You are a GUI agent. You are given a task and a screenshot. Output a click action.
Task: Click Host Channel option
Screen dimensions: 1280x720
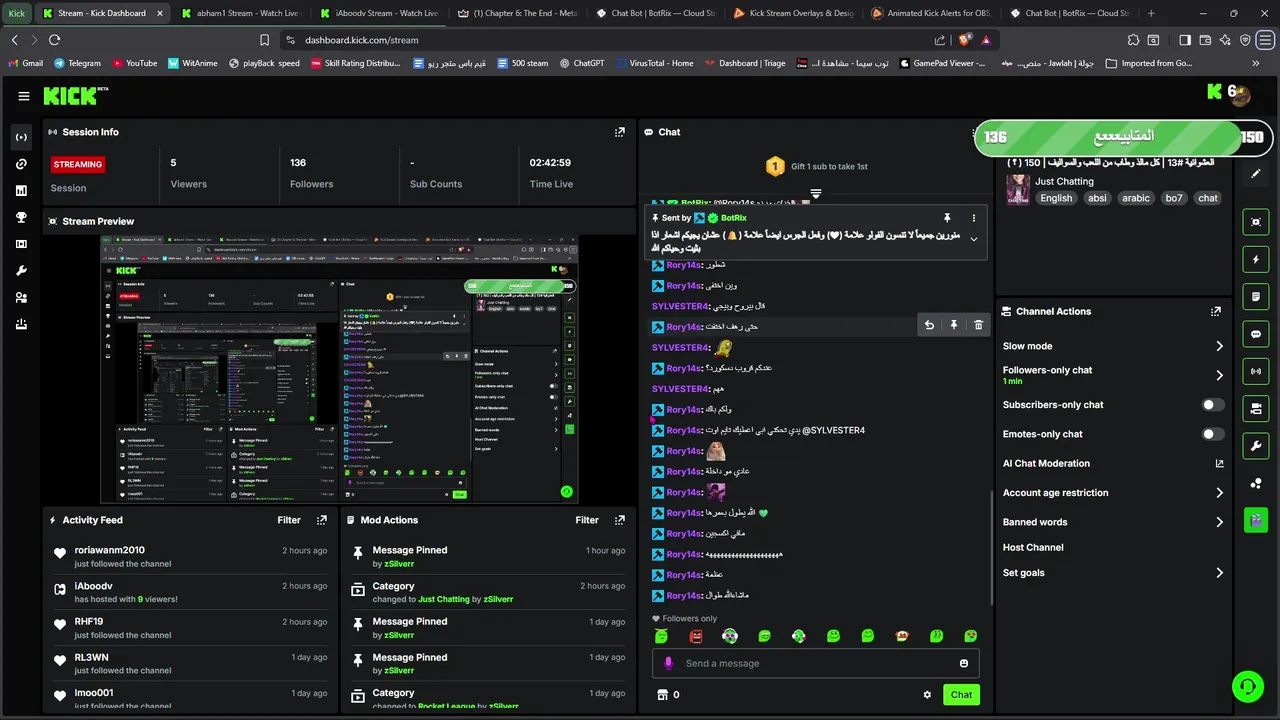(x=1033, y=548)
